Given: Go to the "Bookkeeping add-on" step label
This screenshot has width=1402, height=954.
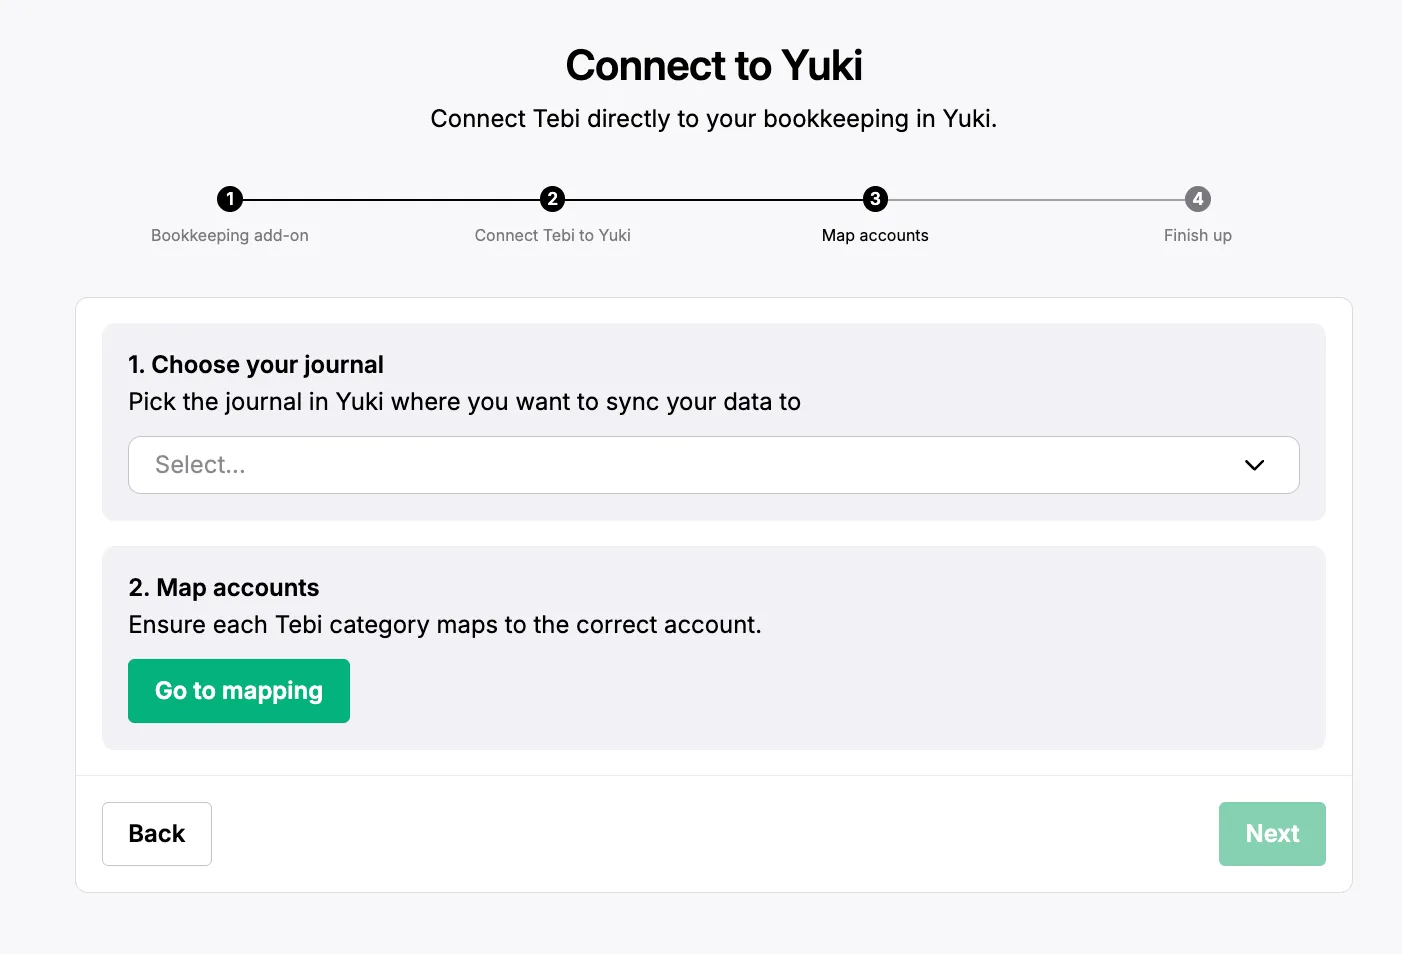Looking at the screenshot, I should point(230,236).
